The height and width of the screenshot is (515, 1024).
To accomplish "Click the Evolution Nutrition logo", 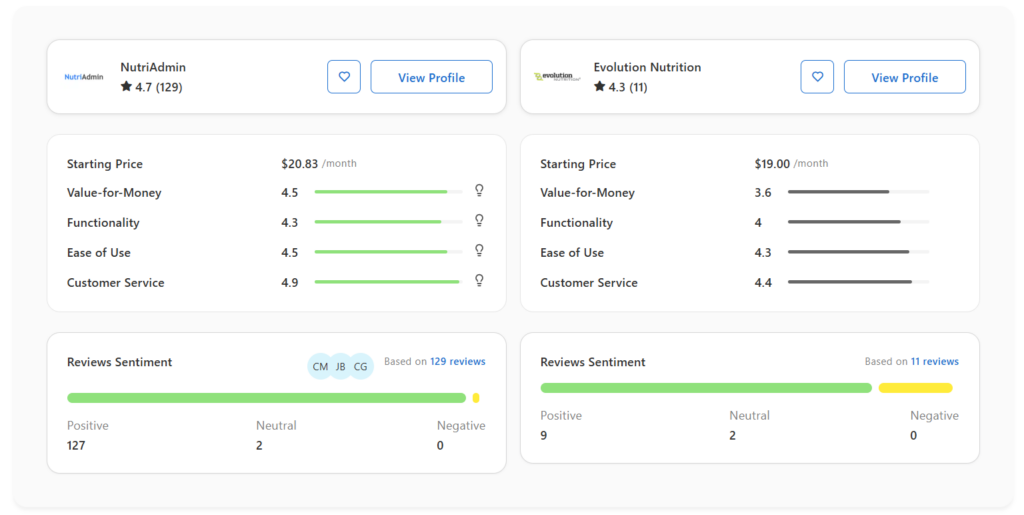I will (x=557, y=77).
